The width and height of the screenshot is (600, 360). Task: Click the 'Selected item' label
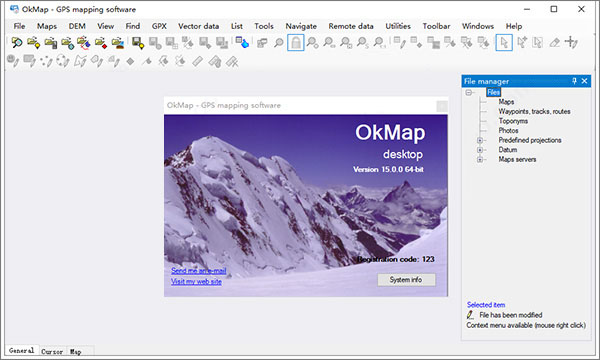click(x=486, y=305)
